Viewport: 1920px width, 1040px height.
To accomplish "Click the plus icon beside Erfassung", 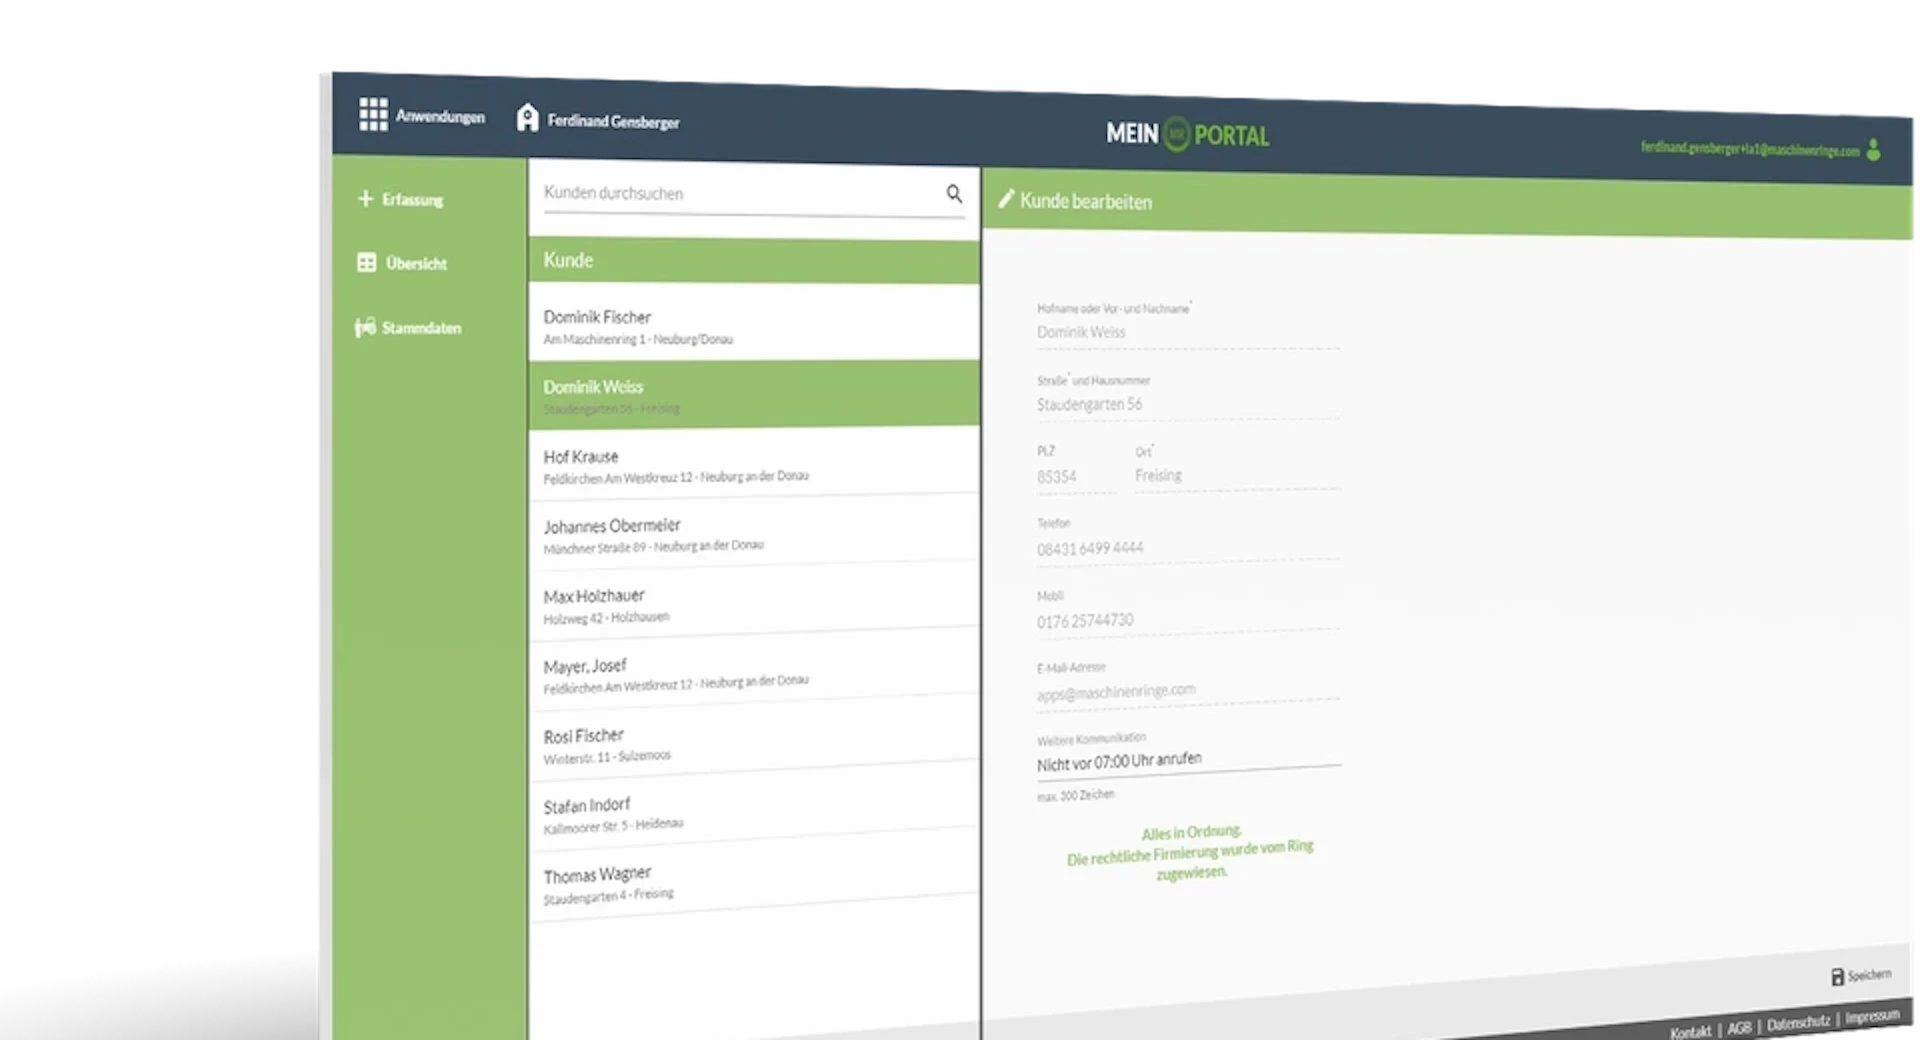I will click(365, 198).
